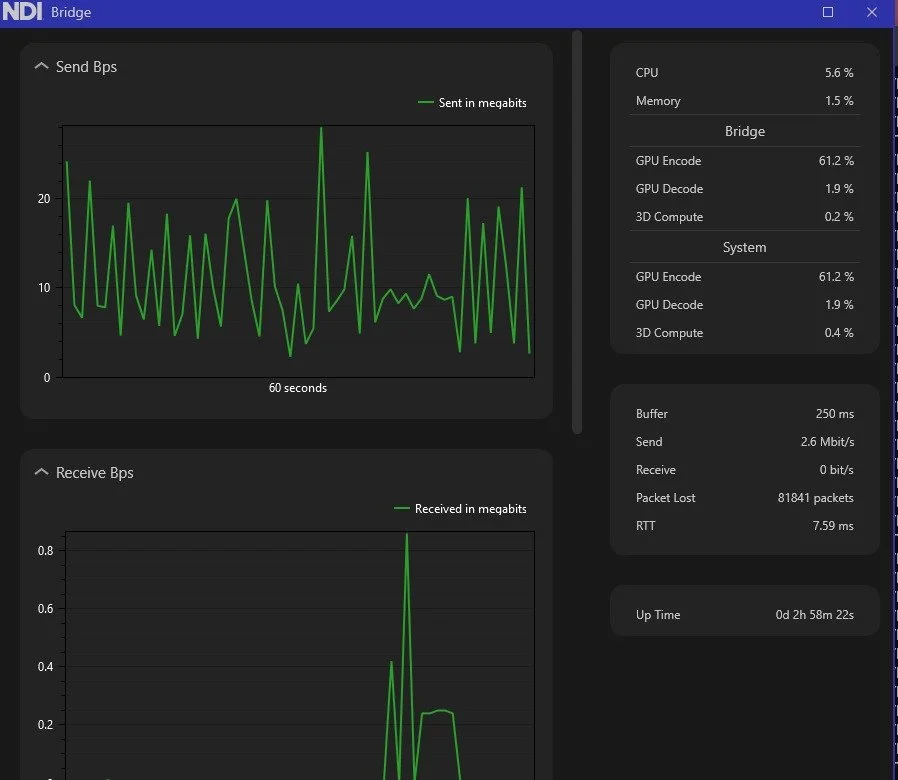Viewport: 898px width, 780px height.
Task: Click the NDI logo in title bar
Action: pyautogui.click(x=22, y=11)
